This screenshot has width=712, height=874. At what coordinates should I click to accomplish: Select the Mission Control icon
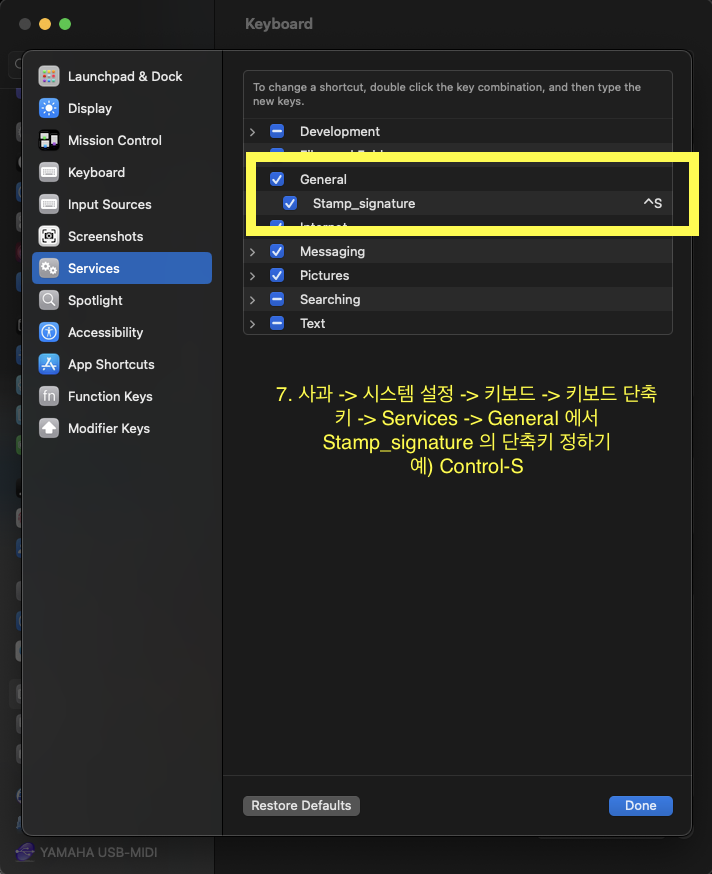(49, 140)
